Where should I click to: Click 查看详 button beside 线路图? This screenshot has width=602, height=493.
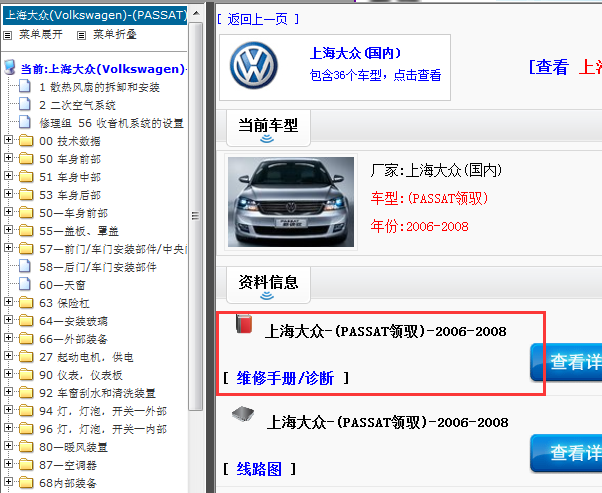click(x=566, y=453)
